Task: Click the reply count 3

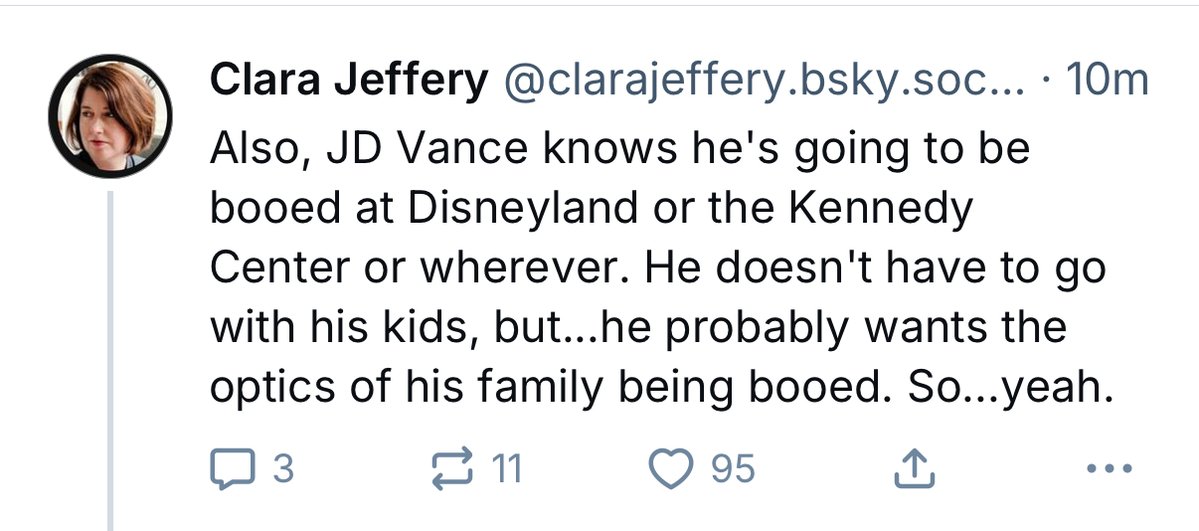Action: coord(283,468)
